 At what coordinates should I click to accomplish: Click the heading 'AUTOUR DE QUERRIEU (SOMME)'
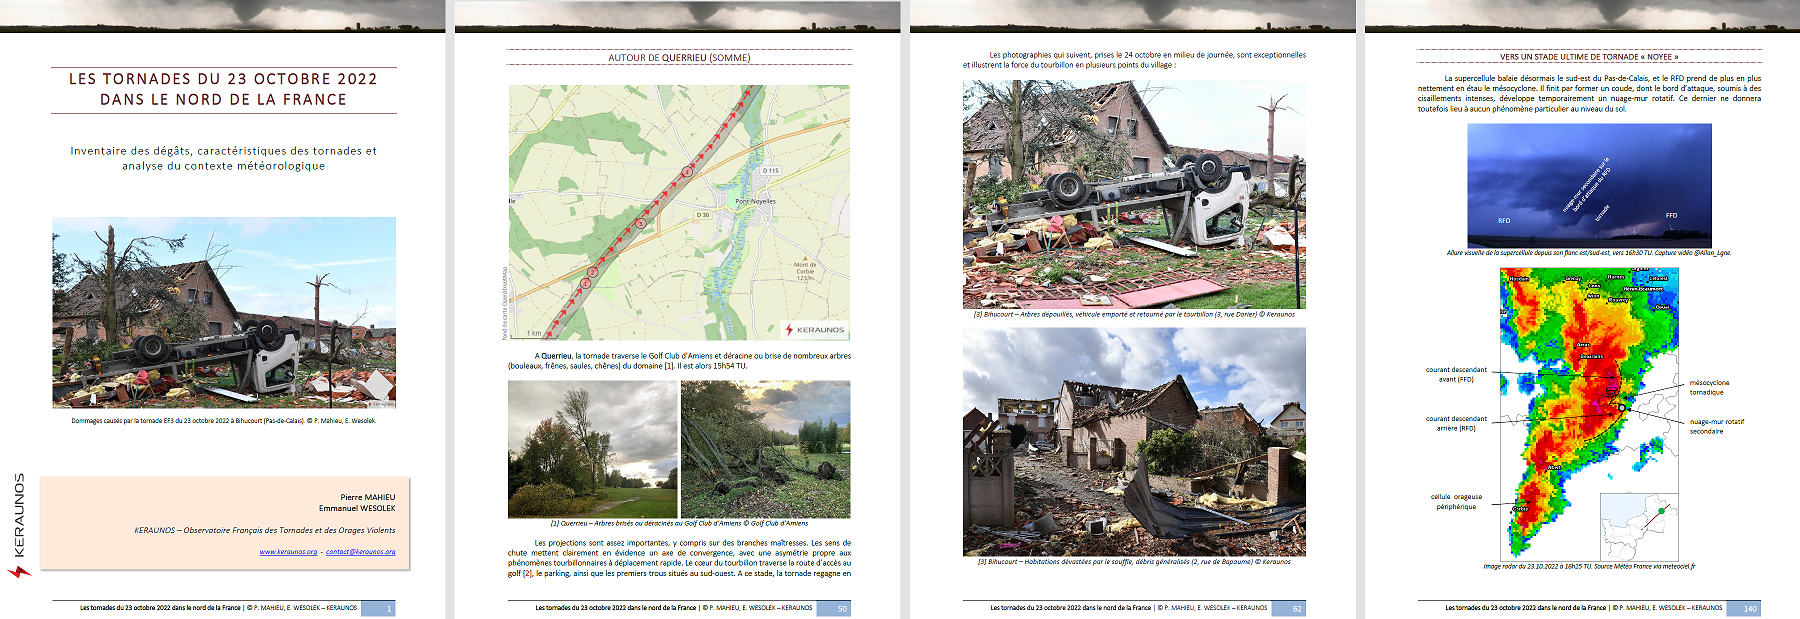coord(679,58)
